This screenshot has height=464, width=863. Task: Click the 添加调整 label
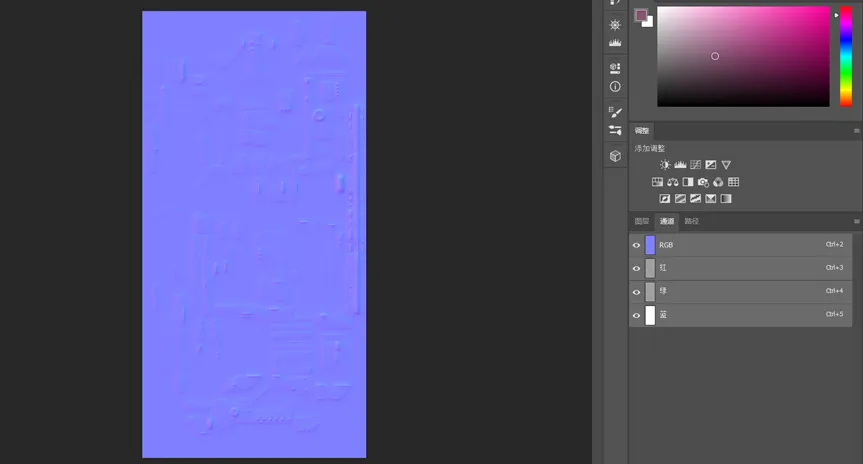point(650,149)
